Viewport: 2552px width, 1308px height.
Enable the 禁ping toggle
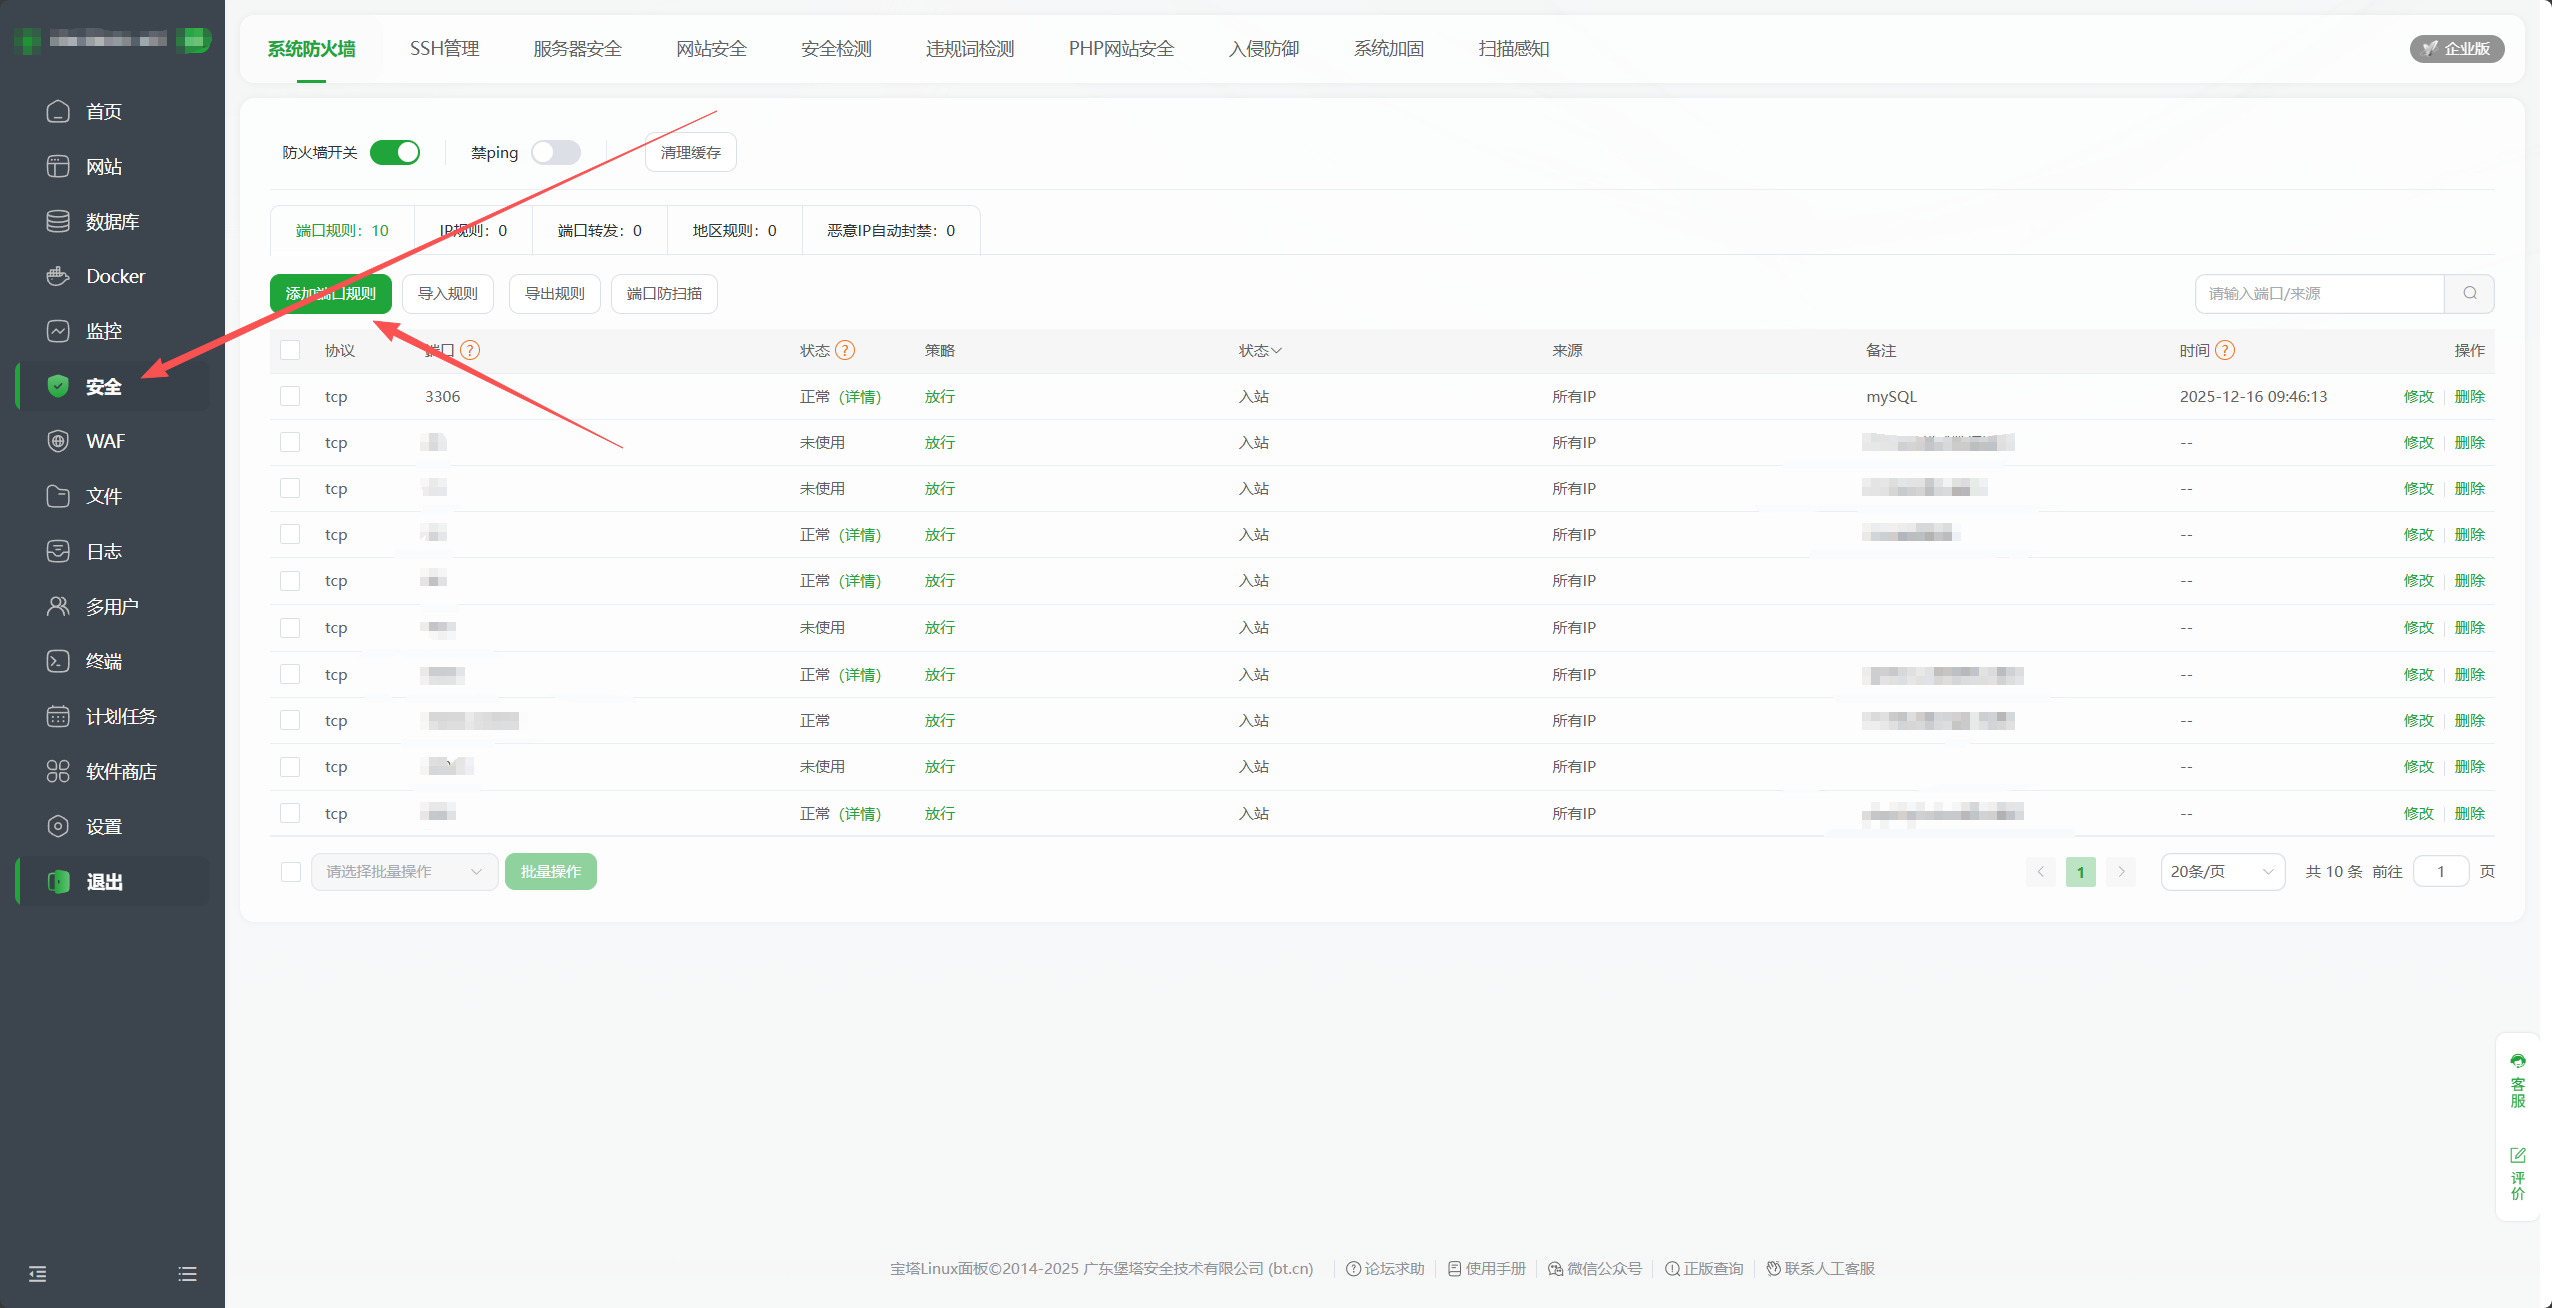click(556, 152)
